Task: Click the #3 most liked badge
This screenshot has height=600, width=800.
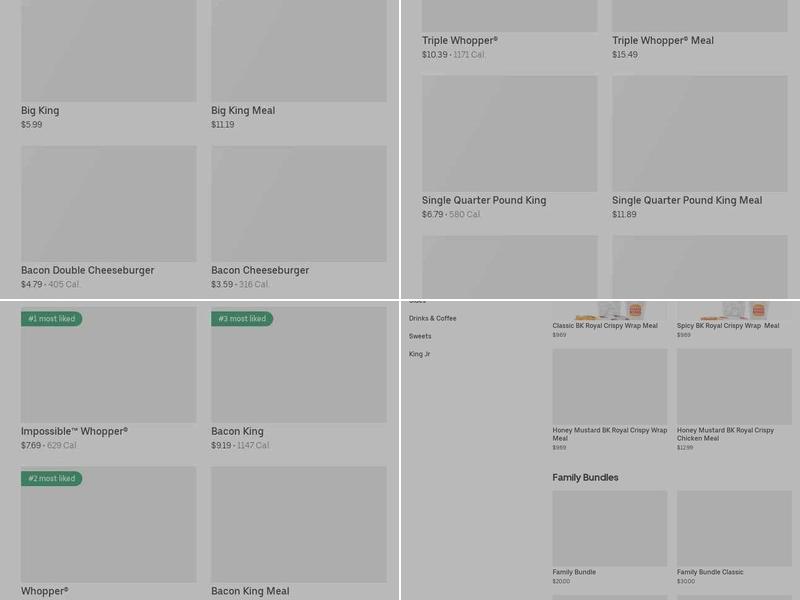Action: (x=242, y=319)
